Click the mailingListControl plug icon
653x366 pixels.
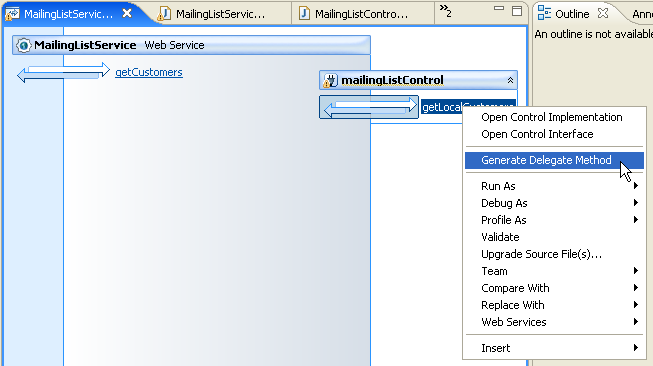tap(331, 80)
